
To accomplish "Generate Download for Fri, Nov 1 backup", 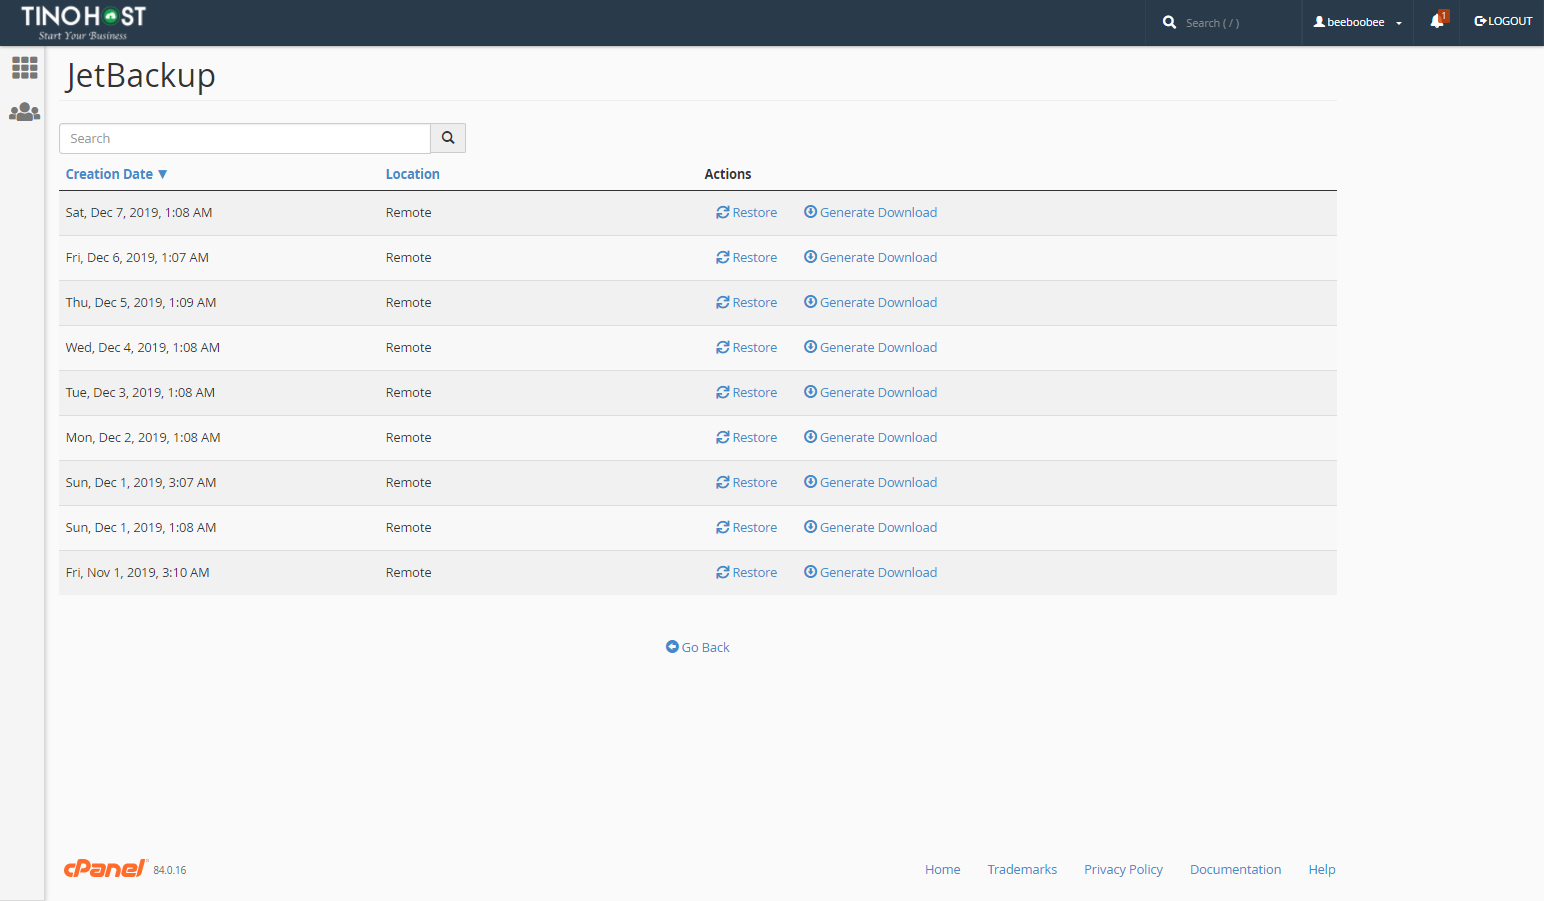I will tap(870, 572).
